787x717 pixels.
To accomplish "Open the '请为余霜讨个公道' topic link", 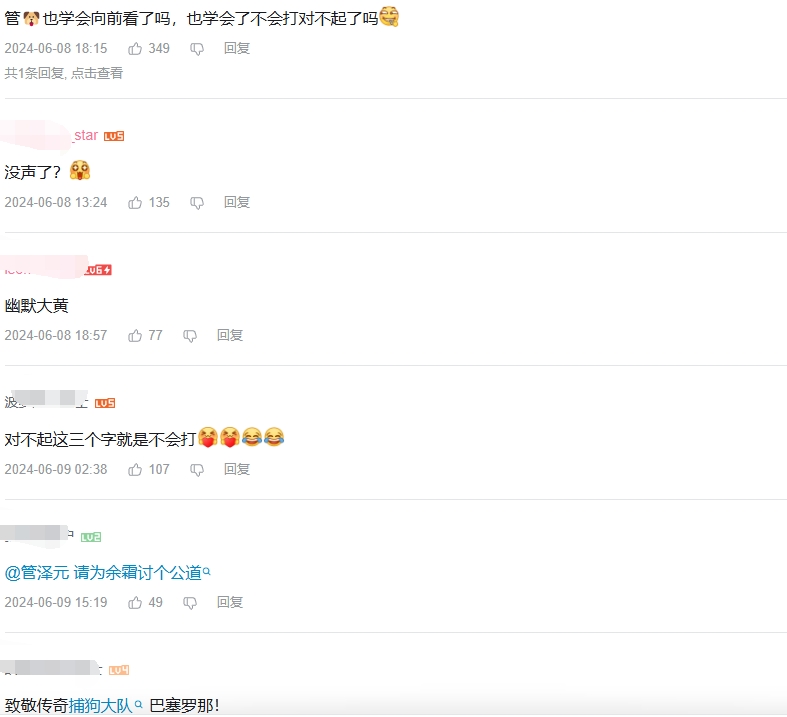I will click(142, 572).
